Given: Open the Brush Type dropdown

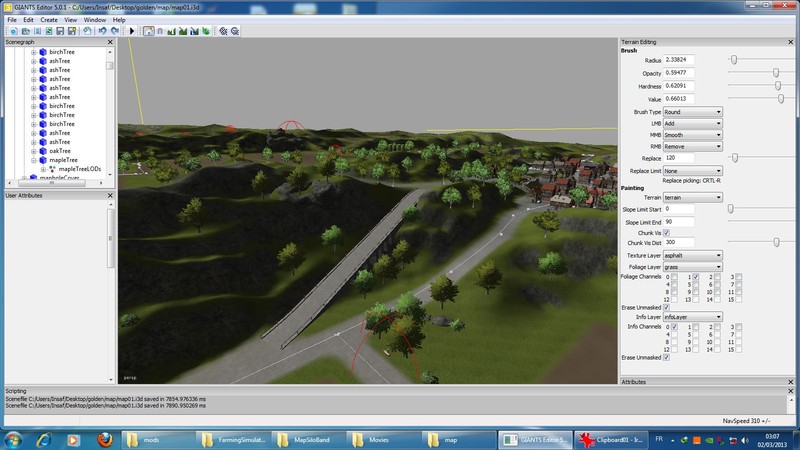Looking at the screenshot, I should pyautogui.click(x=692, y=112).
